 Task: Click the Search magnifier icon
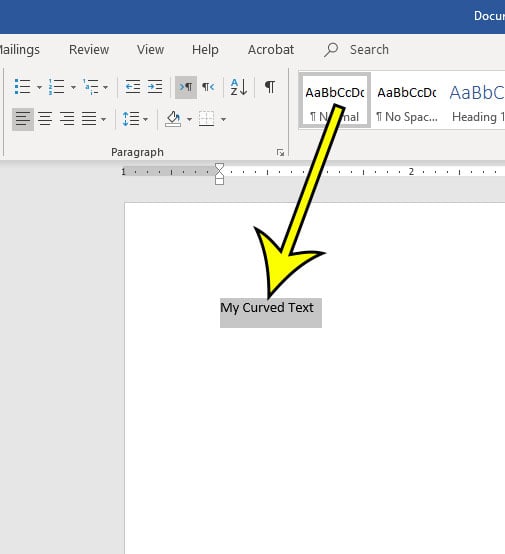pos(331,50)
